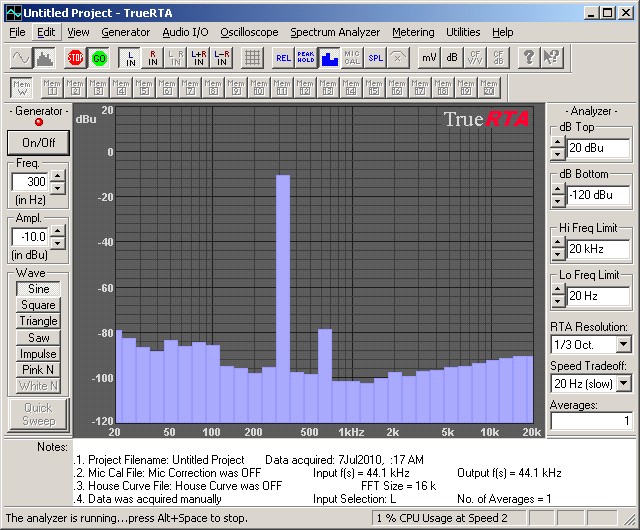Open the RTA Resolution dropdown
The height and width of the screenshot is (530, 640).
pos(623,344)
